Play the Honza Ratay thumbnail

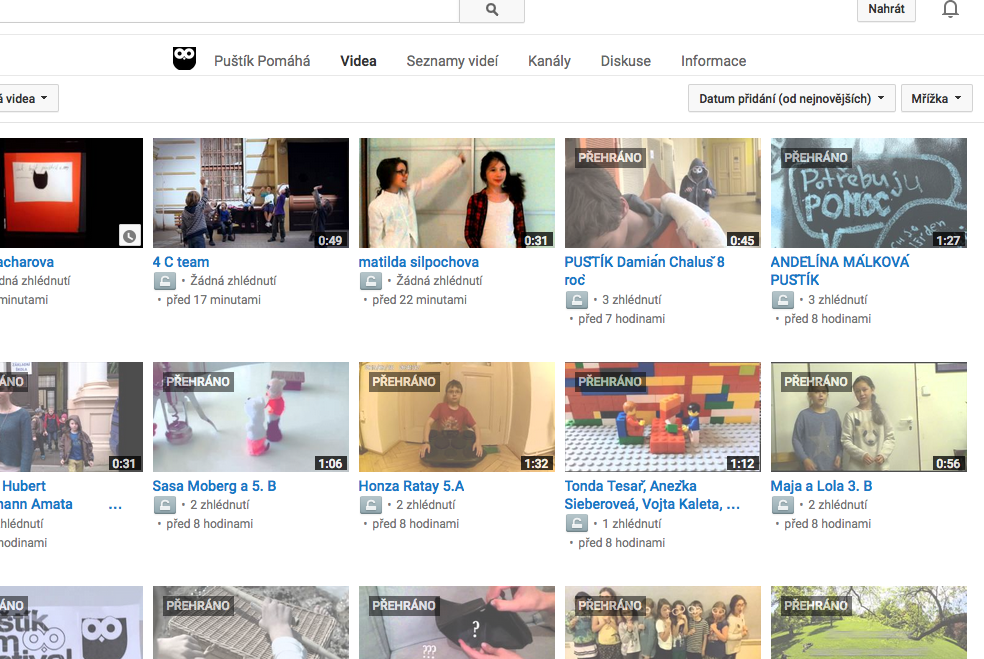coord(457,417)
